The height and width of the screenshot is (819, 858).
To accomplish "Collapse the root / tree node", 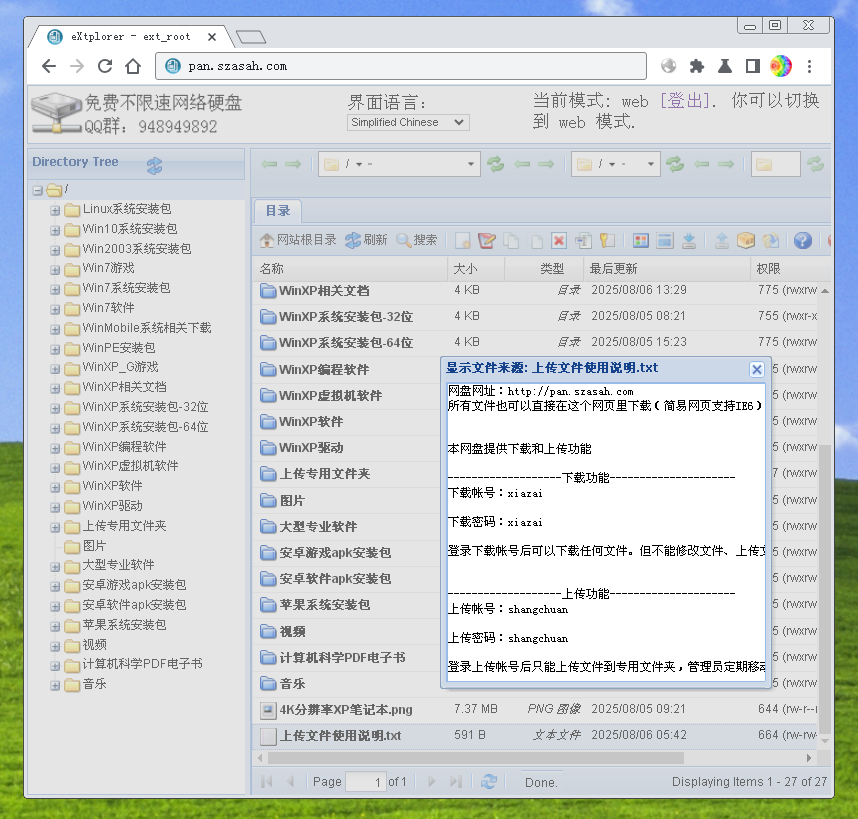I will pyautogui.click(x=38, y=191).
